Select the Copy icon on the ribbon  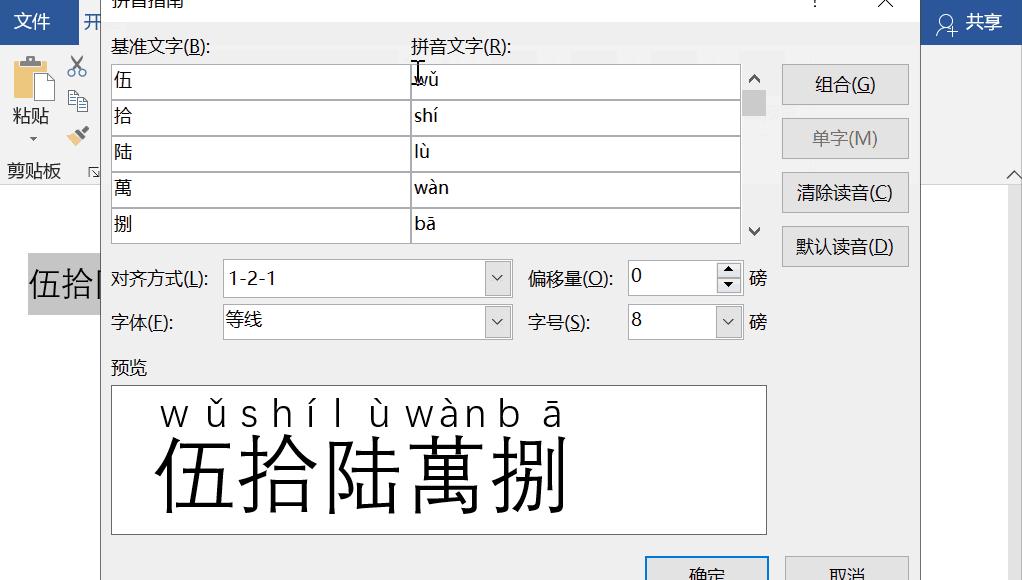tap(79, 101)
